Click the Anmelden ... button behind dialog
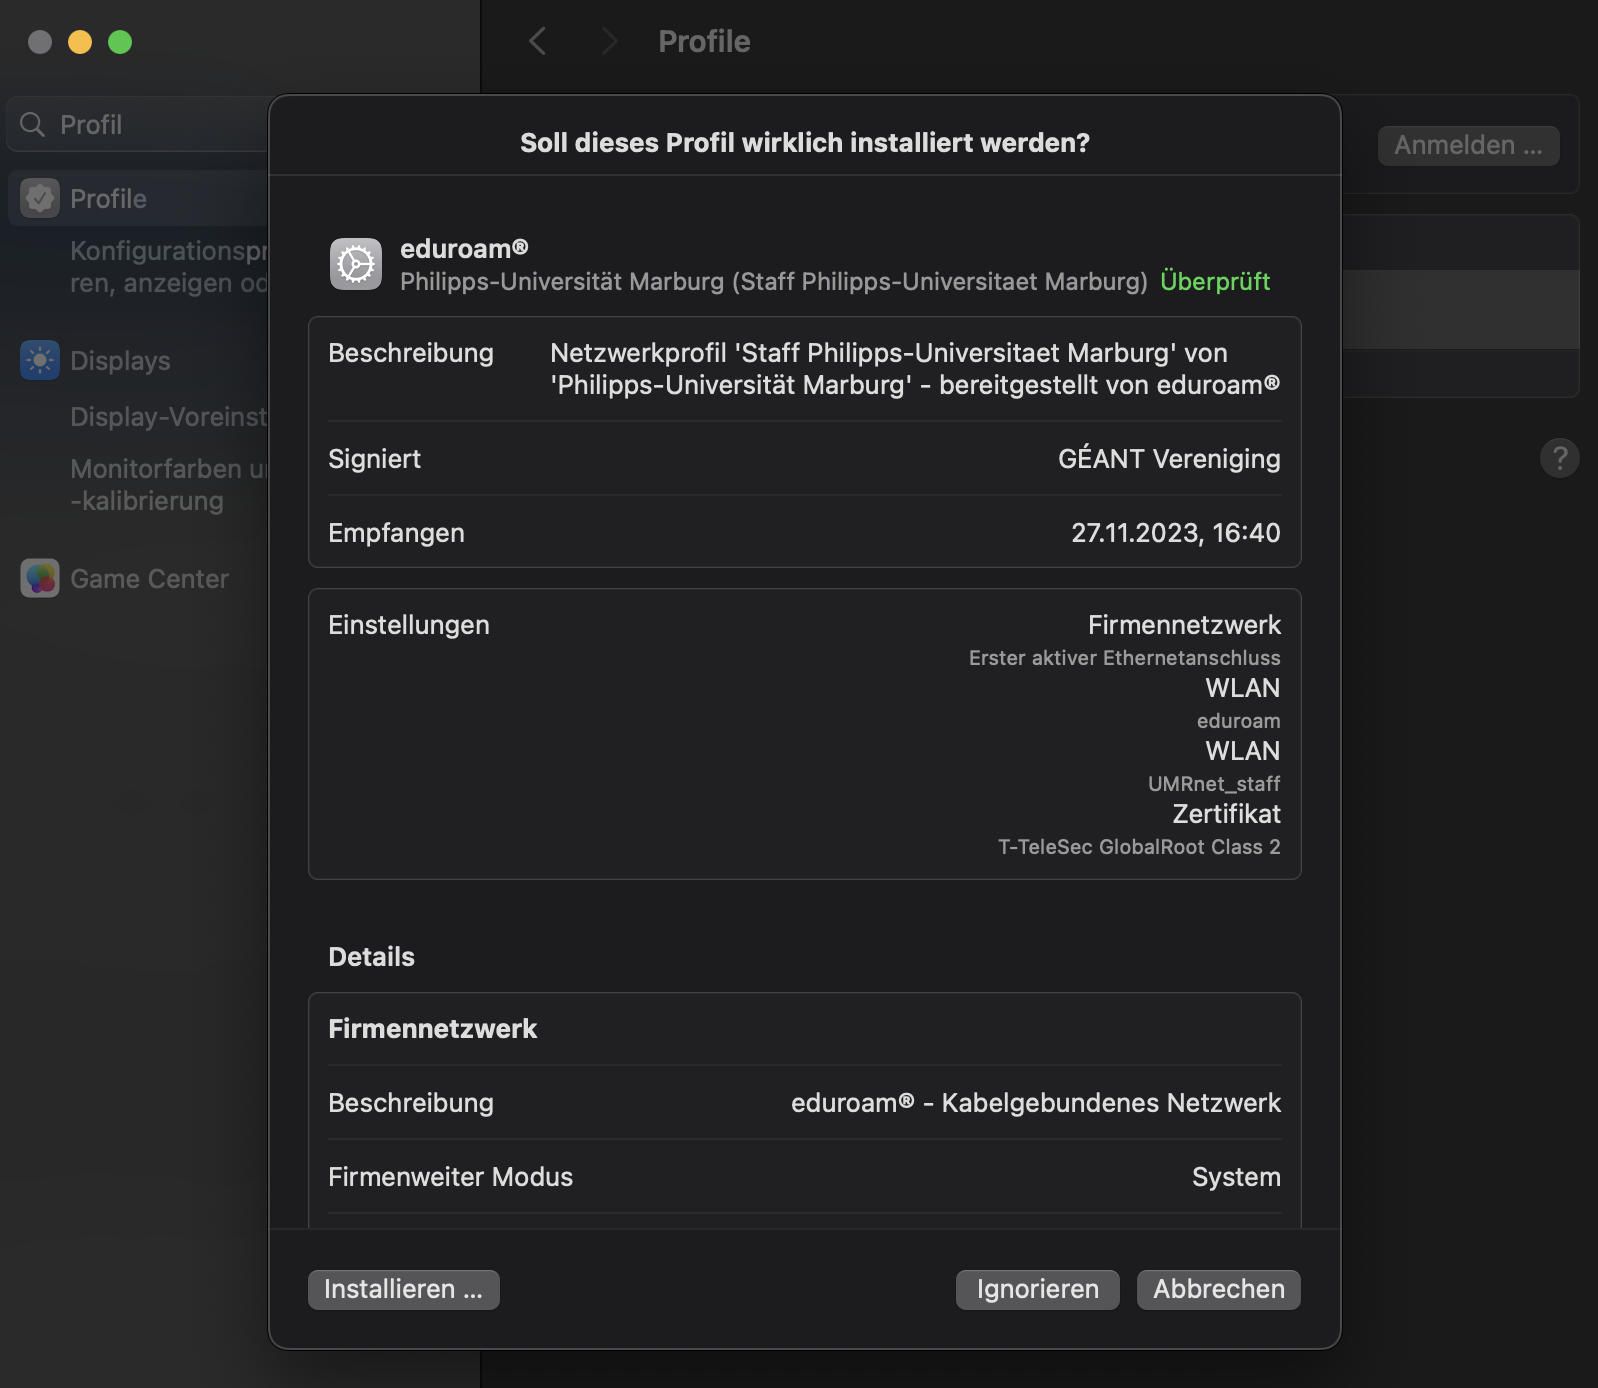The height and width of the screenshot is (1388, 1598). pos(1468,145)
